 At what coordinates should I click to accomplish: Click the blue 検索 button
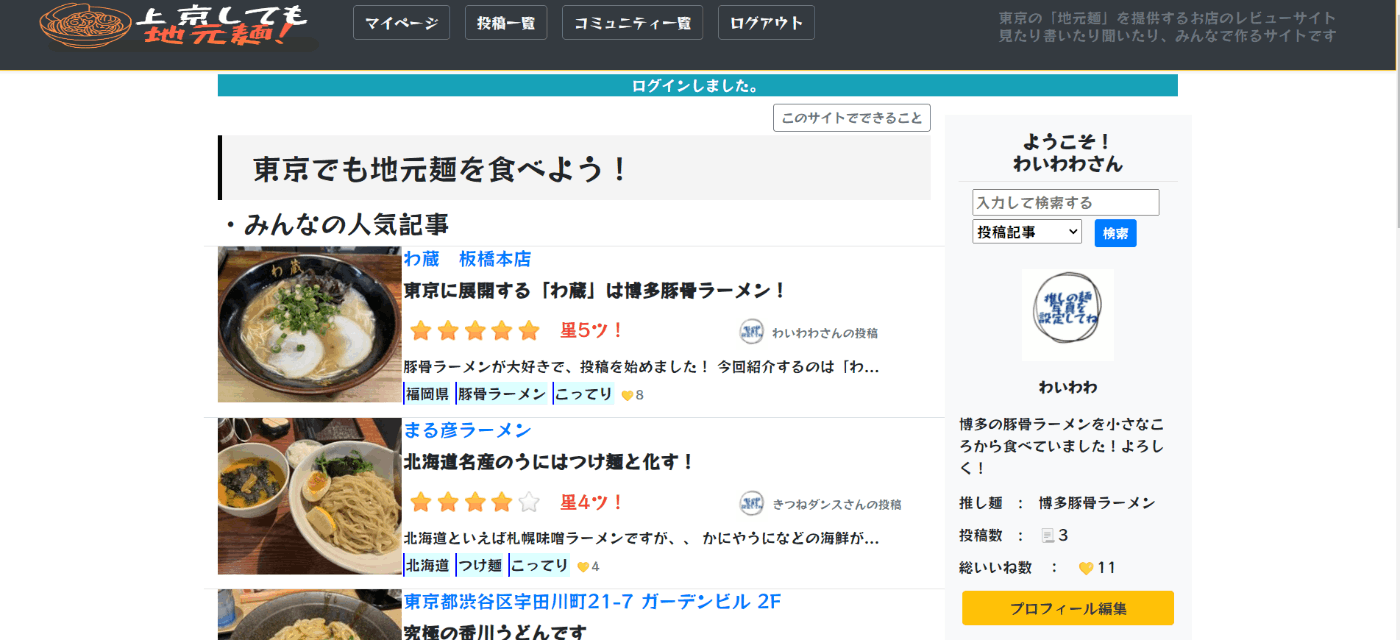click(x=1116, y=233)
